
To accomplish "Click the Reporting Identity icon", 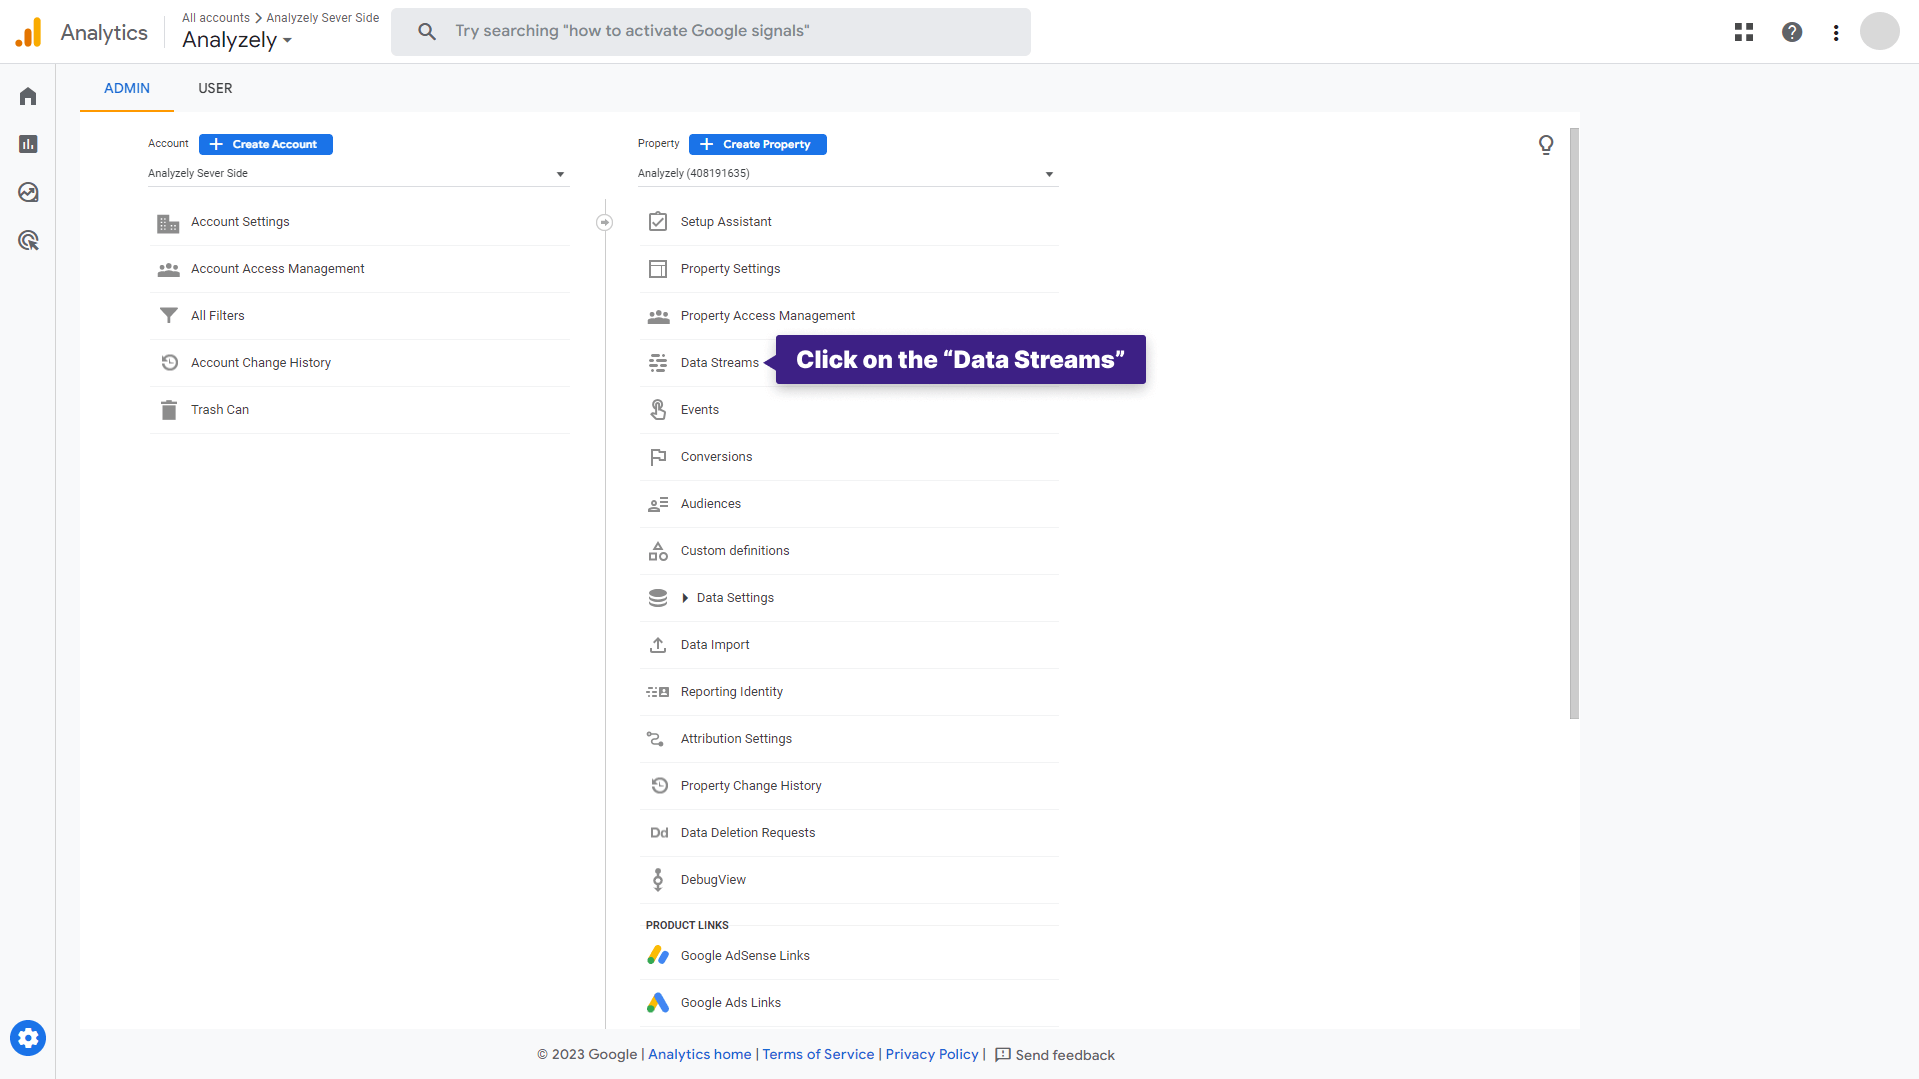I will point(658,692).
